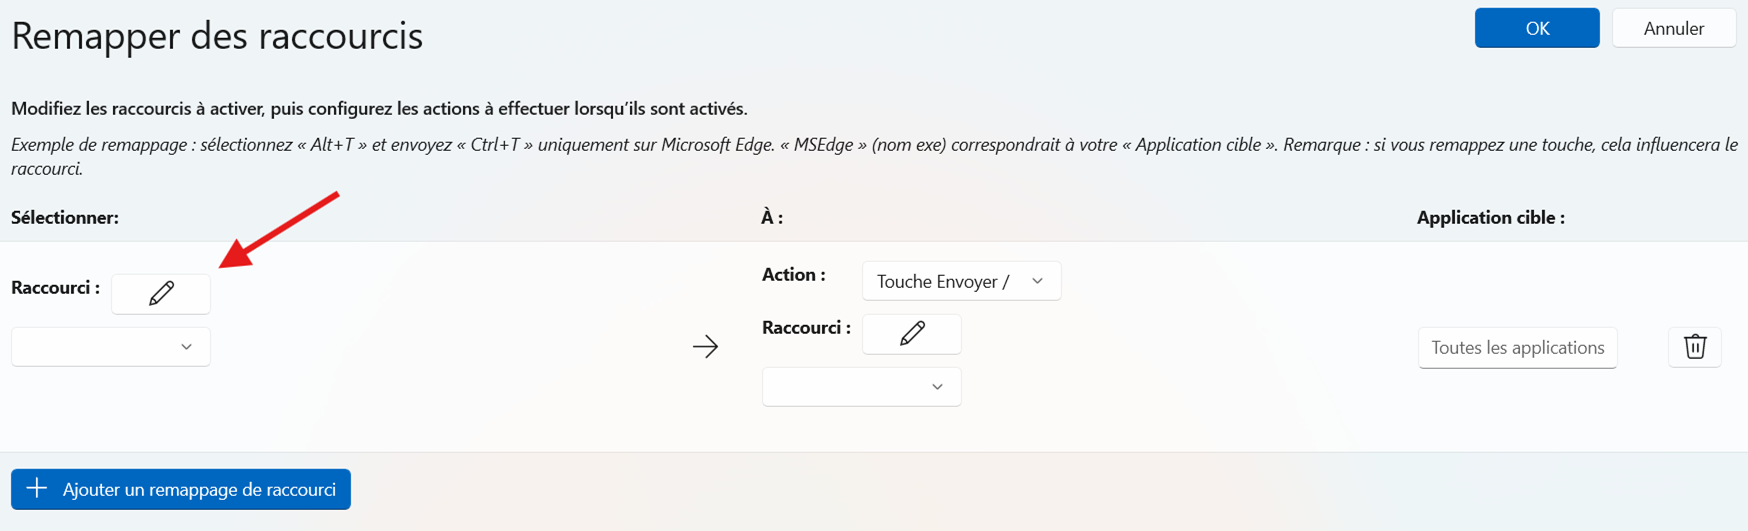The width and height of the screenshot is (1748, 531).
Task: Click the pencil icon below the Action dropdown
Action: pos(911,333)
